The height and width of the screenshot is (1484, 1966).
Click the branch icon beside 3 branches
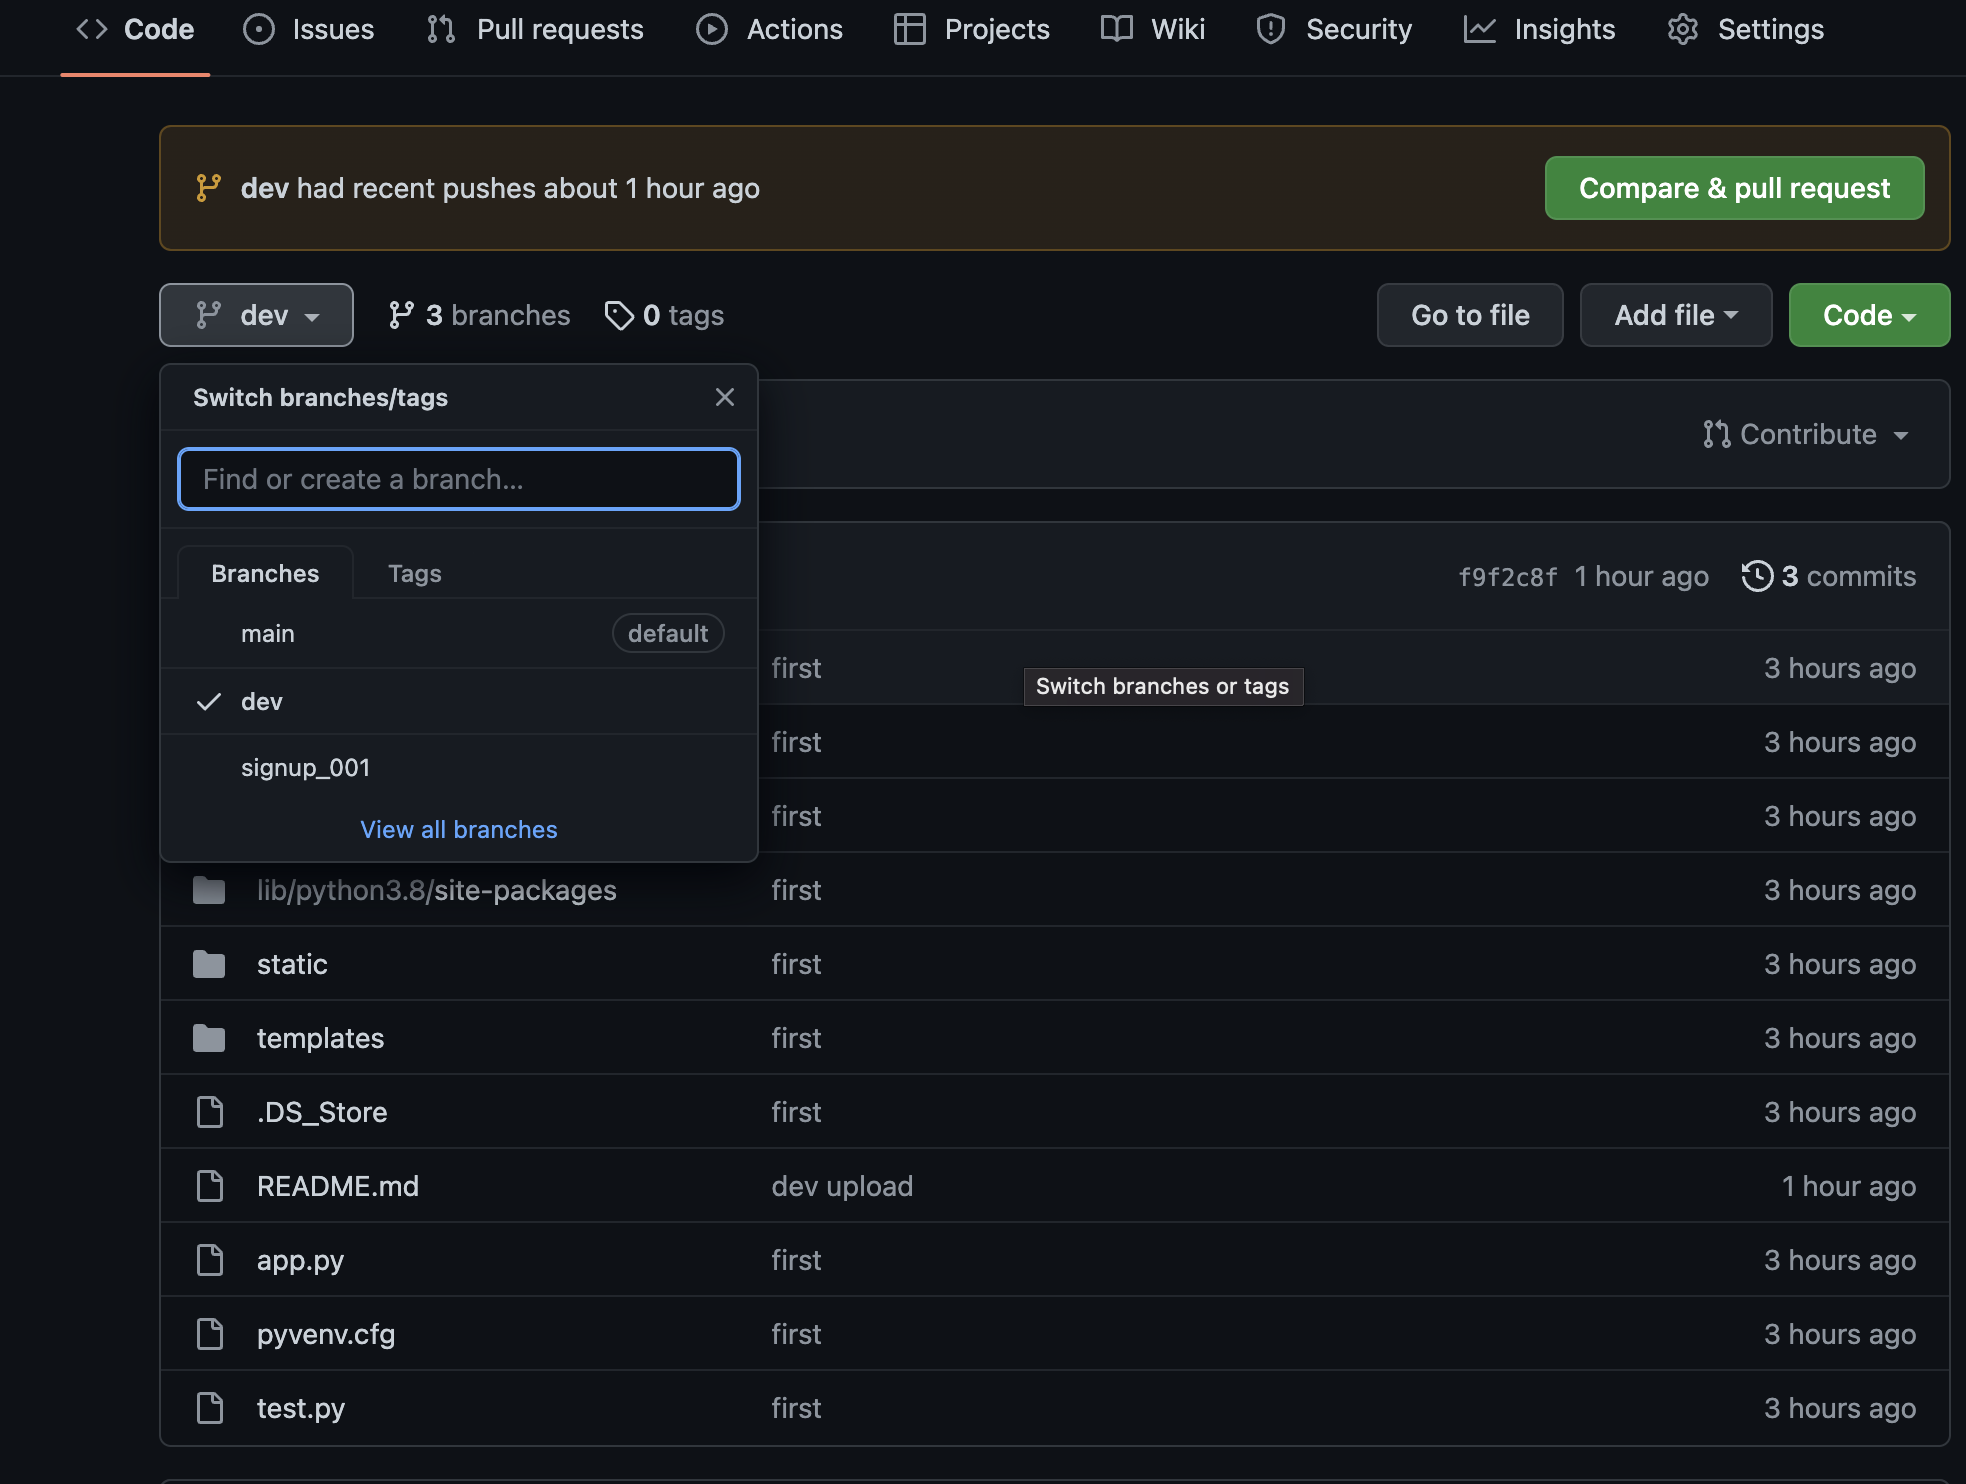pos(401,316)
